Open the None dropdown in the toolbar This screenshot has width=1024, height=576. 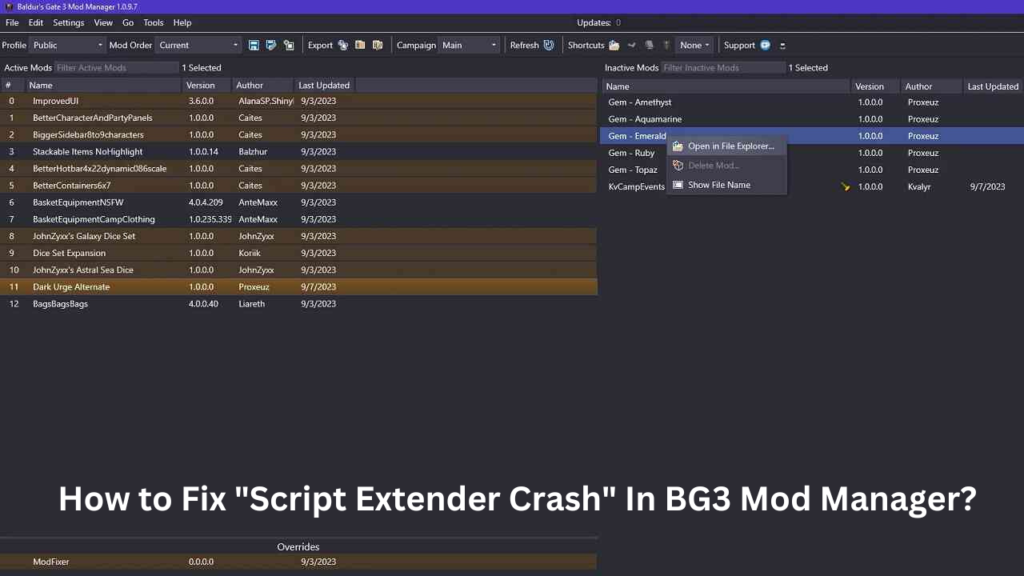pyautogui.click(x=694, y=44)
